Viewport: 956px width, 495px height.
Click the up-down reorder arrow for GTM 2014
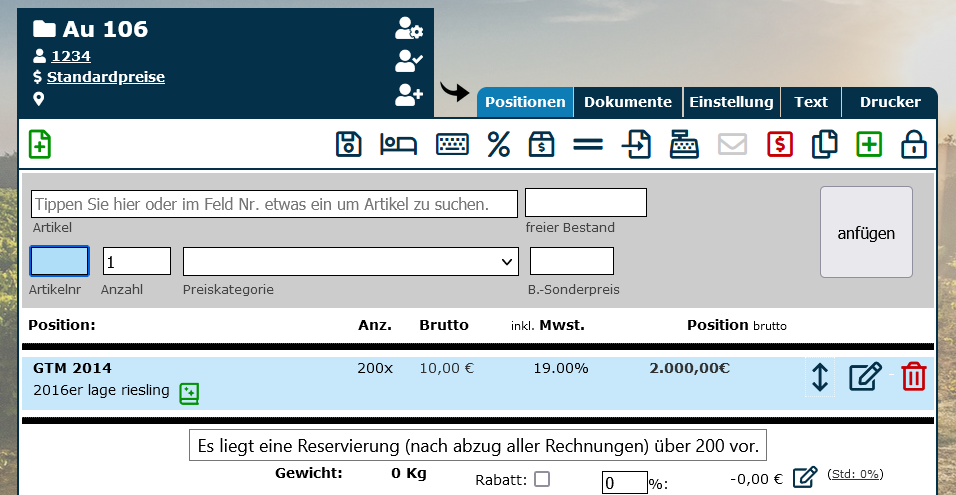pyautogui.click(x=820, y=377)
